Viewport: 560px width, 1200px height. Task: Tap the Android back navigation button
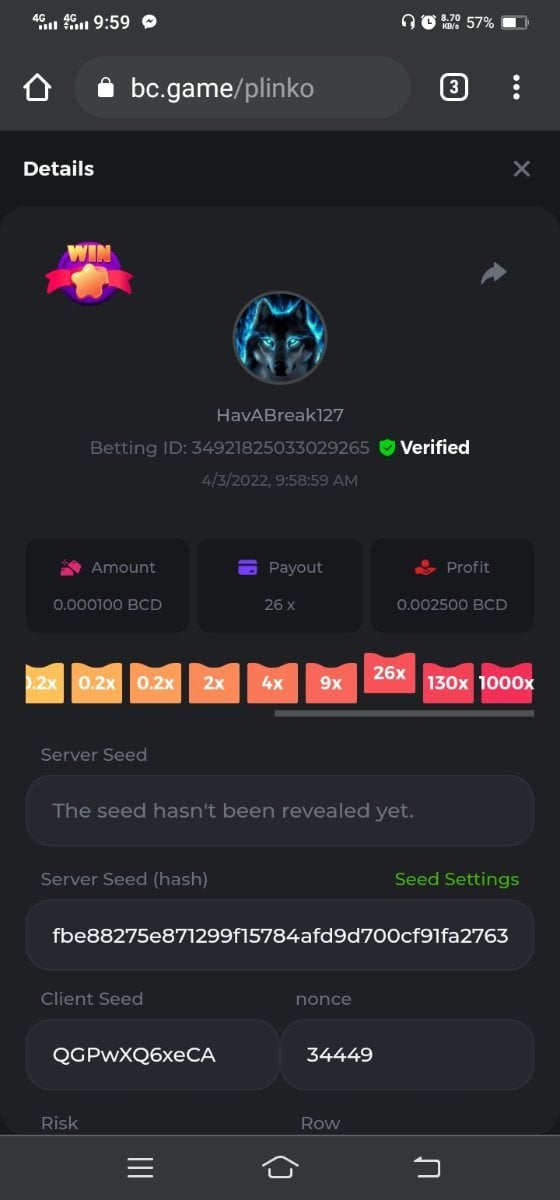coord(427,1167)
